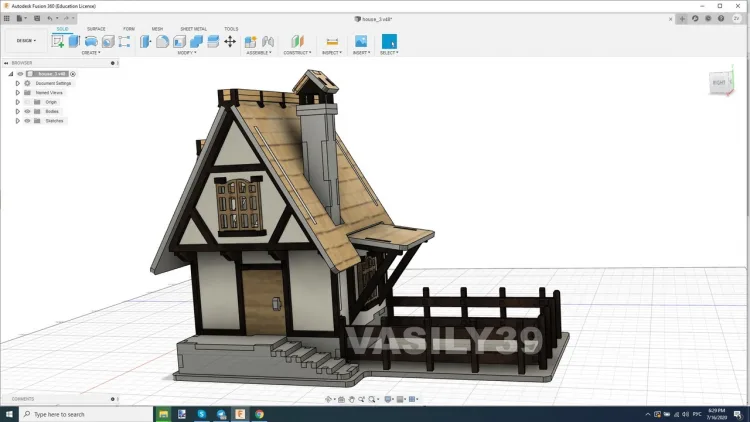Open the CREATE dropdown menu
This screenshot has width=750, height=422.
point(91,53)
